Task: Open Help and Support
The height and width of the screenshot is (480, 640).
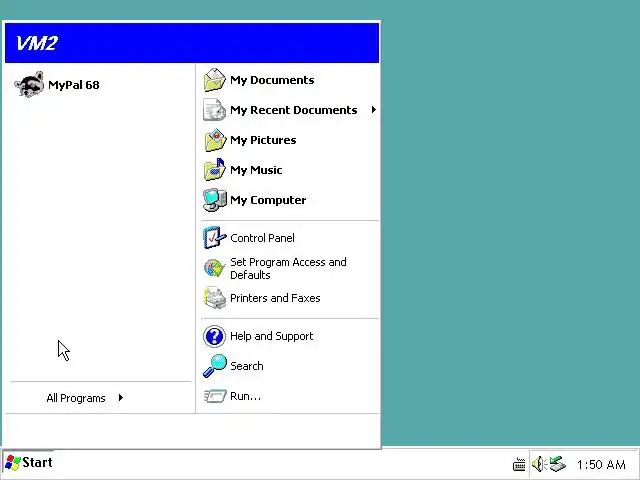Action: click(290, 336)
